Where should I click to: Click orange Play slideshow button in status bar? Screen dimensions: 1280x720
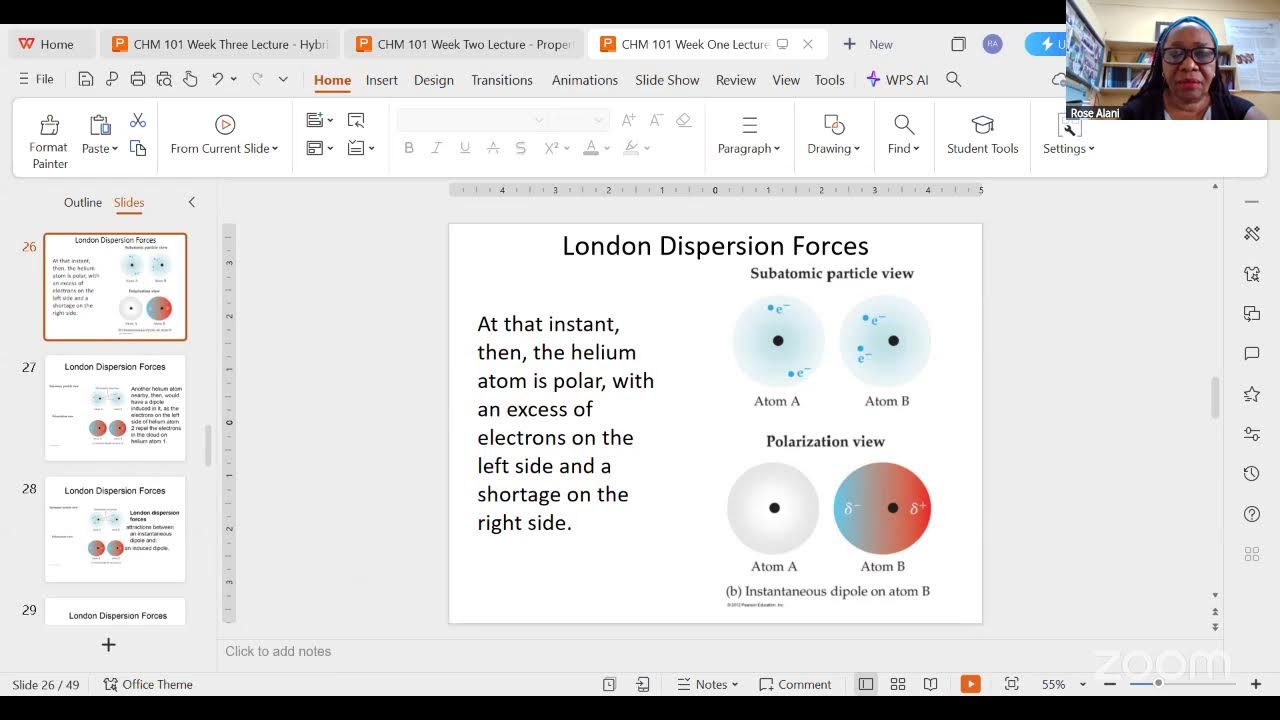pyautogui.click(x=970, y=684)
